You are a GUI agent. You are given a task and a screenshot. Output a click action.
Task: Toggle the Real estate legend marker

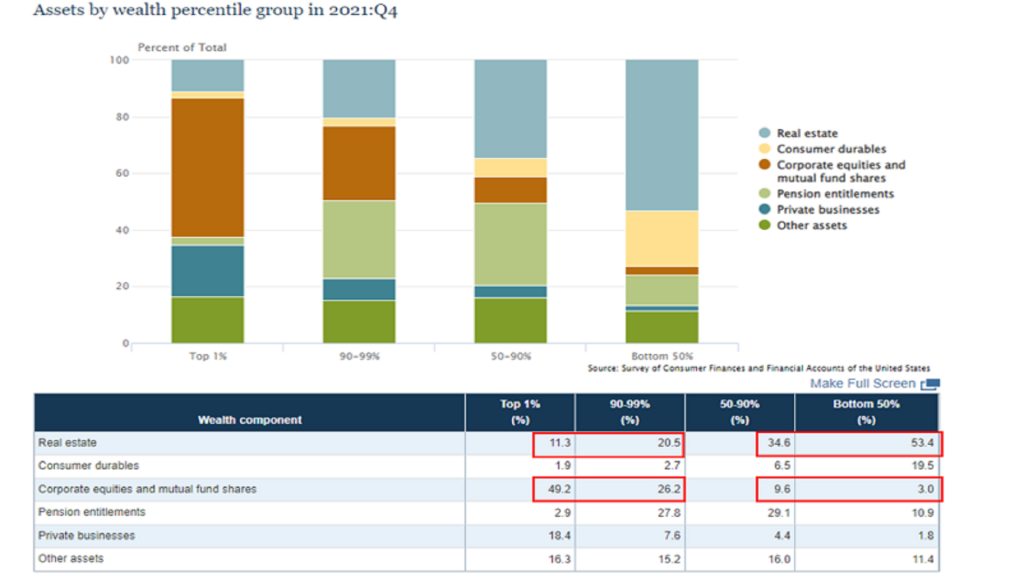(765, 133)
